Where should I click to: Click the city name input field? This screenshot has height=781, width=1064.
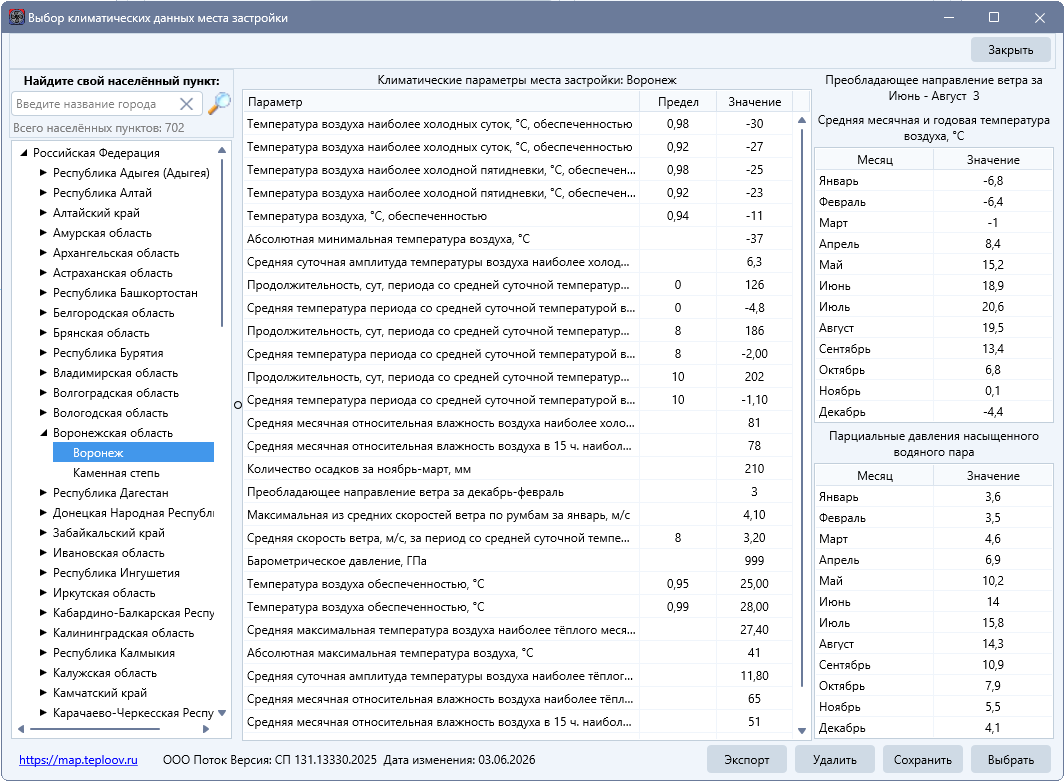[95, 104]
